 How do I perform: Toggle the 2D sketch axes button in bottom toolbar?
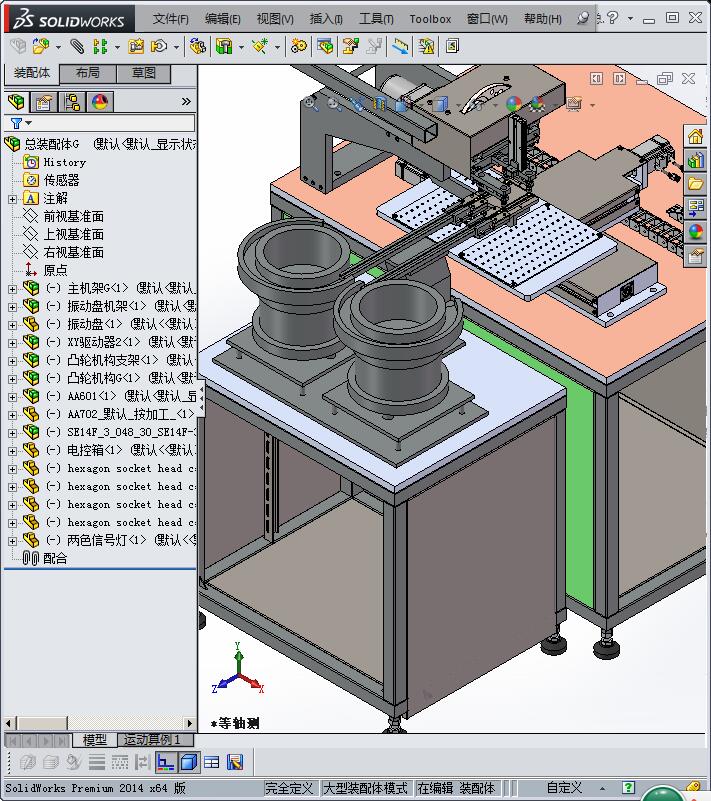tap(166, 762)
